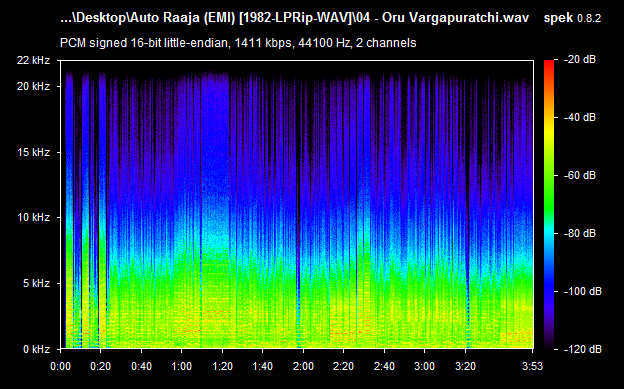
Task: Select the 10 kHz frequency axis label
Action: point(33,217)
